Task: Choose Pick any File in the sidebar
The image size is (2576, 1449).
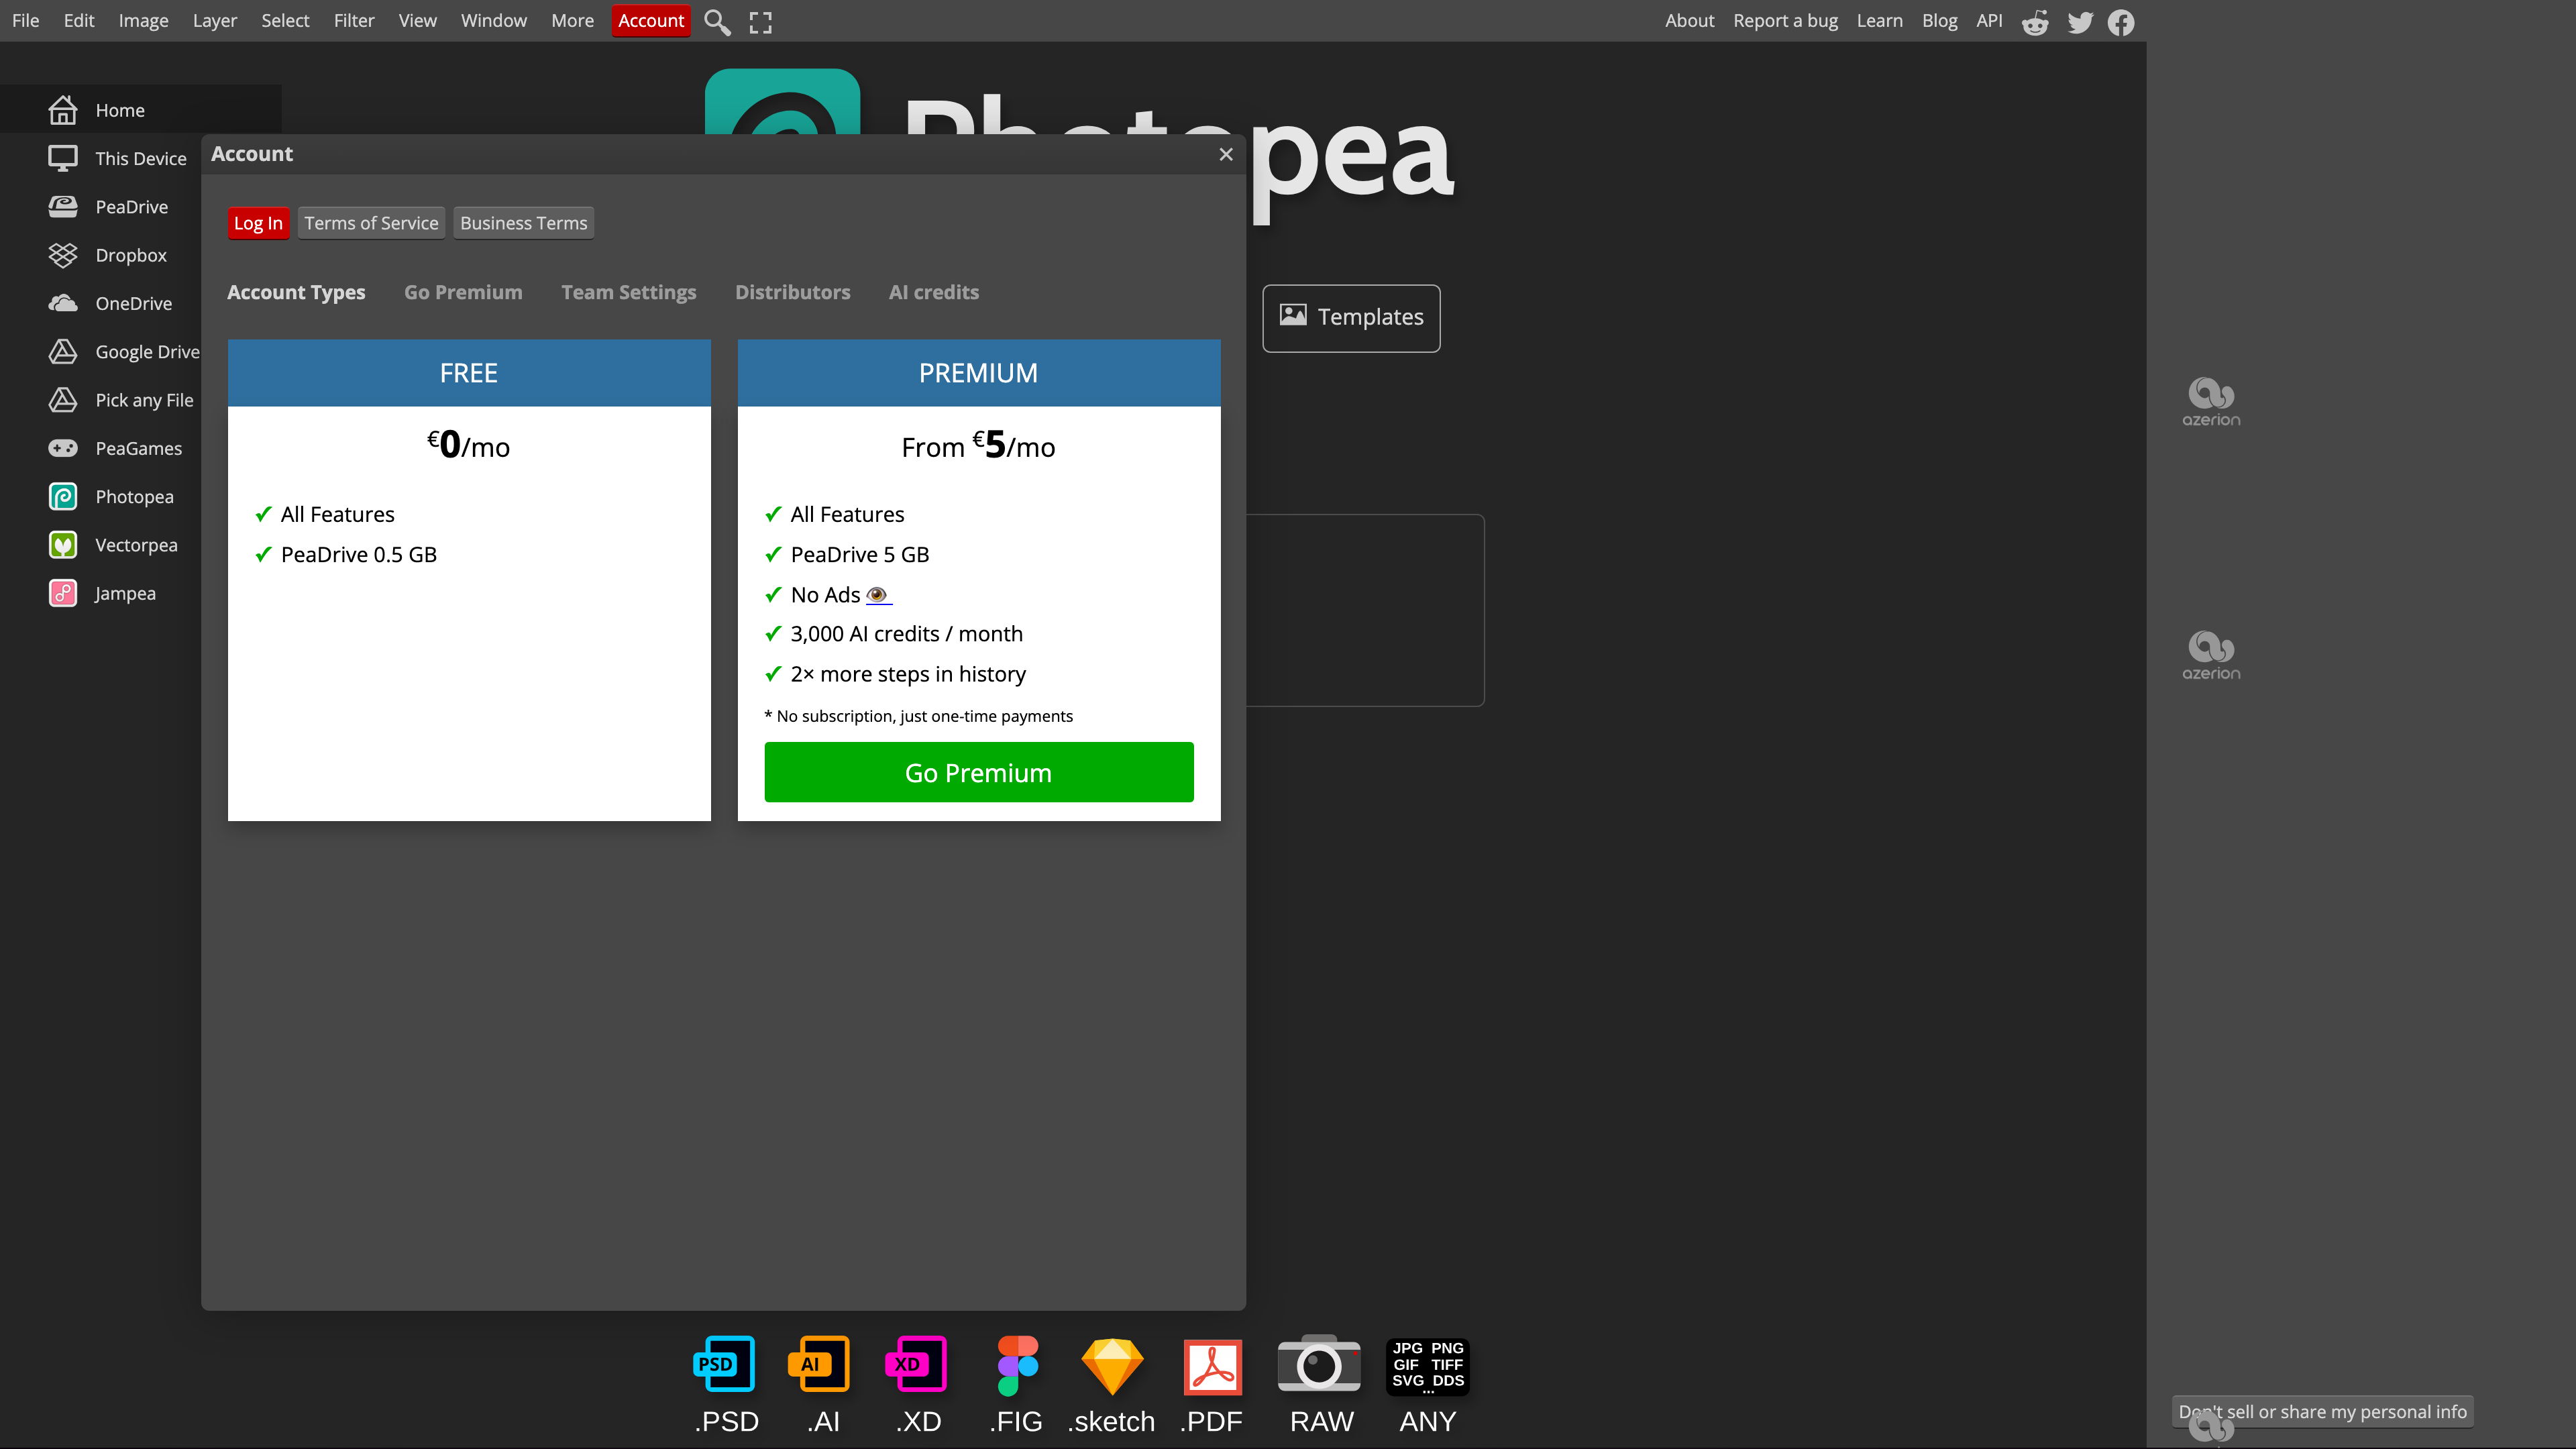Action: pos(121,400)
